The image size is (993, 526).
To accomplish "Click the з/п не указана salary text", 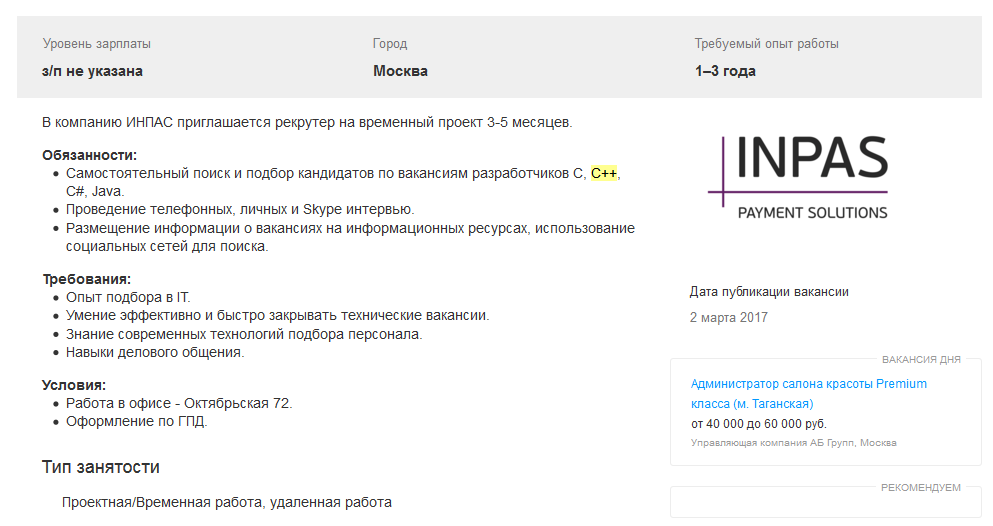I will 92,71.
